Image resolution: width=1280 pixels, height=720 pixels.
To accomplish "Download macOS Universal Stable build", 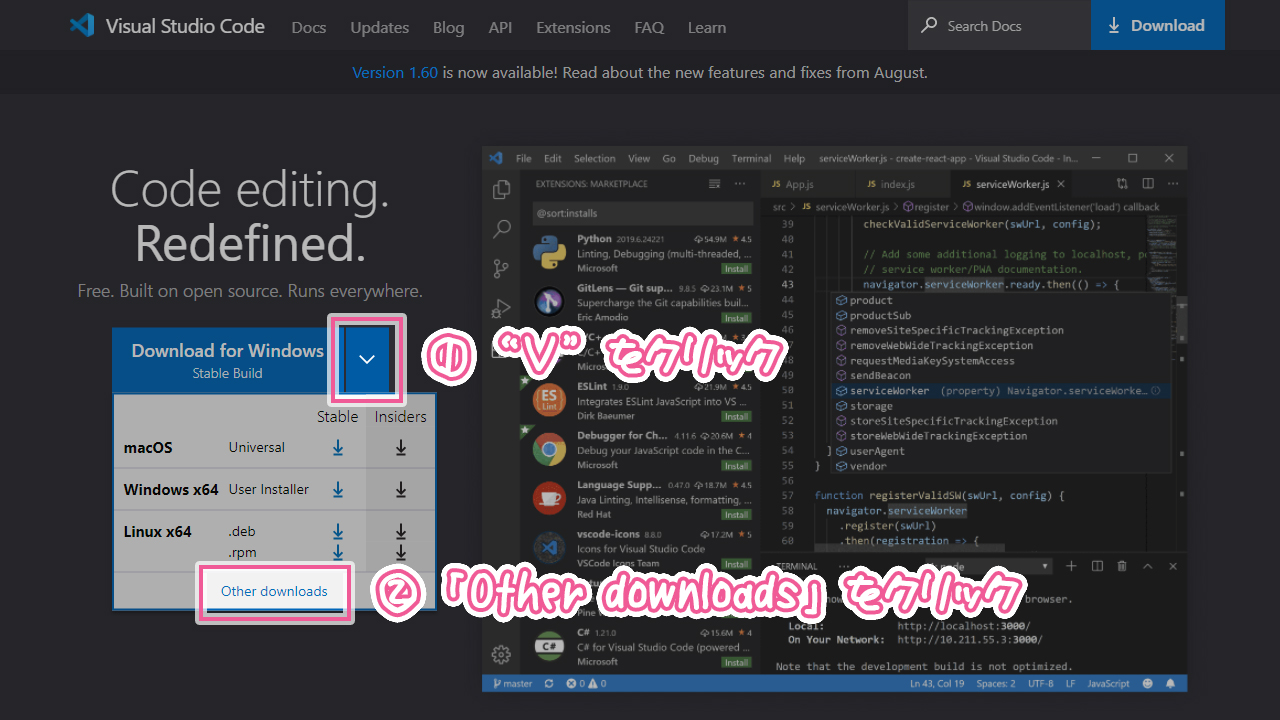I will coord(338,448).
